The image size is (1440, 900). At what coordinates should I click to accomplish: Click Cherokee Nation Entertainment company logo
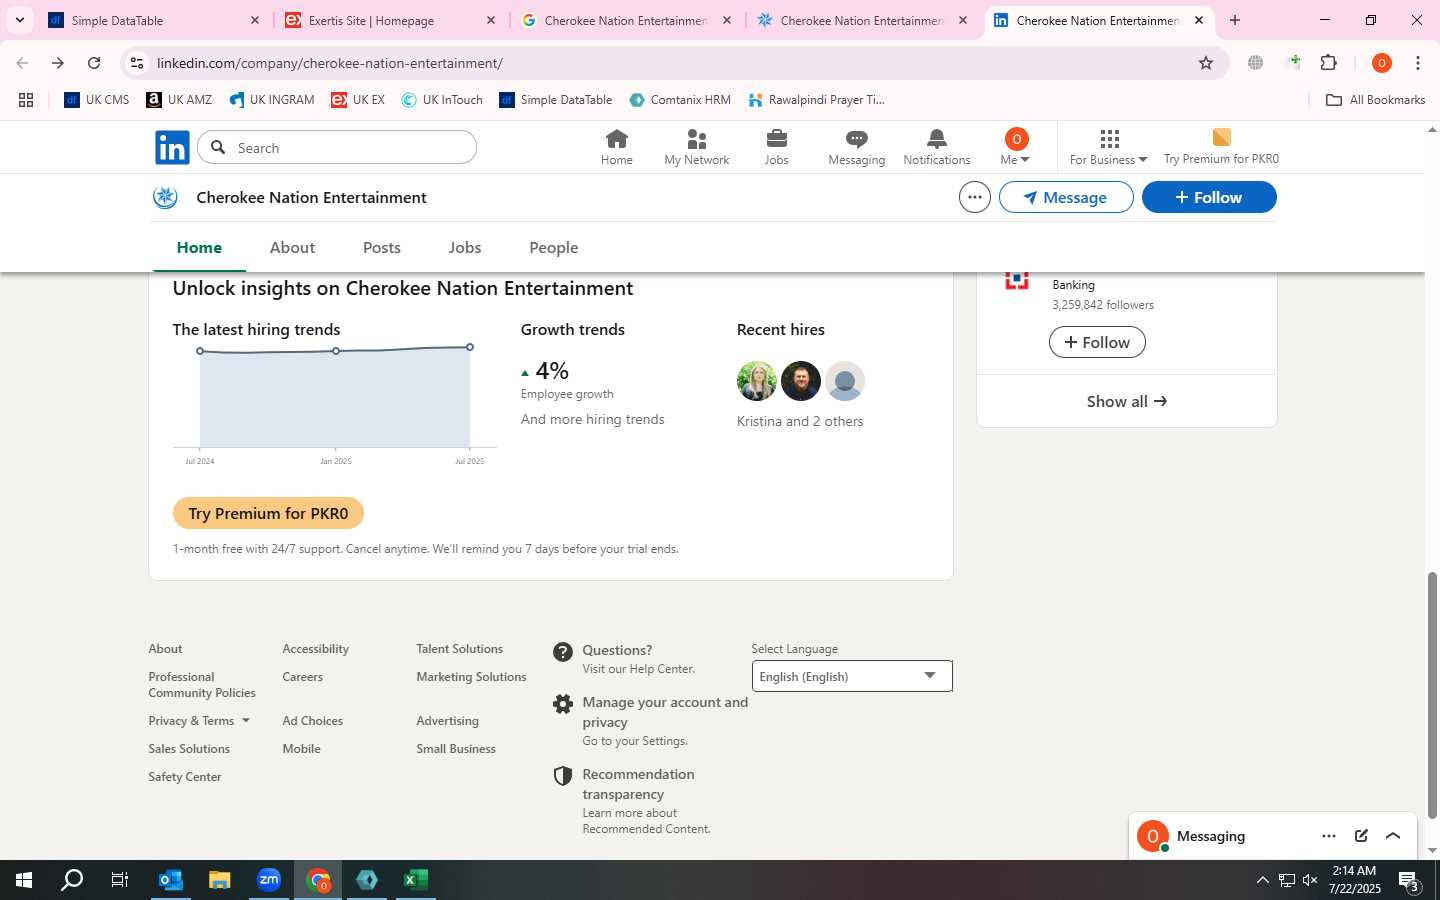[165, 197]
